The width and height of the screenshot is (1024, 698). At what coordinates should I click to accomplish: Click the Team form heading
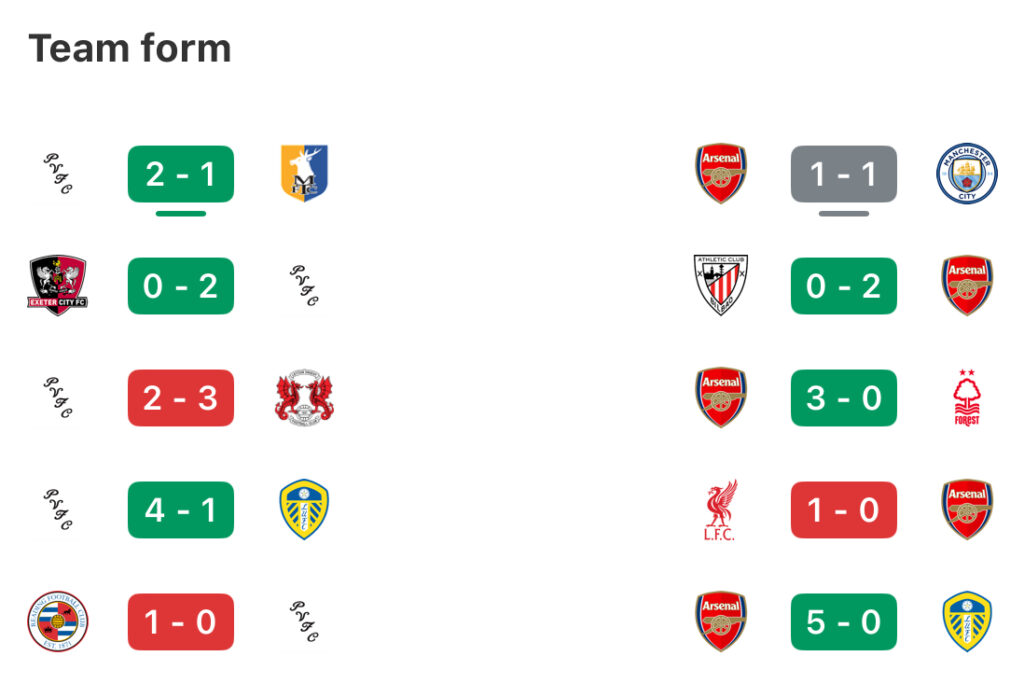coord(129,48)
